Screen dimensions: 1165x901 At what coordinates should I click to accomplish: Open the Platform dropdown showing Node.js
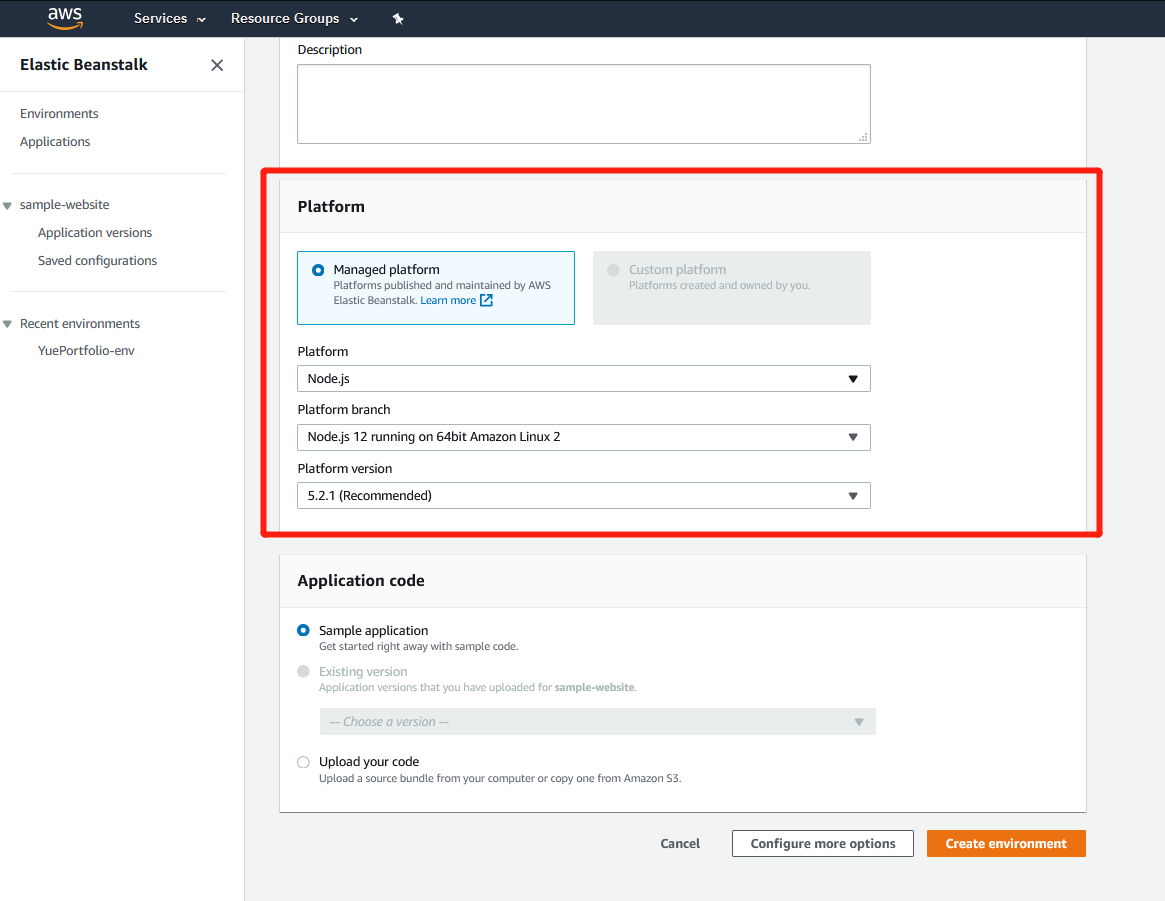[584, 379]
